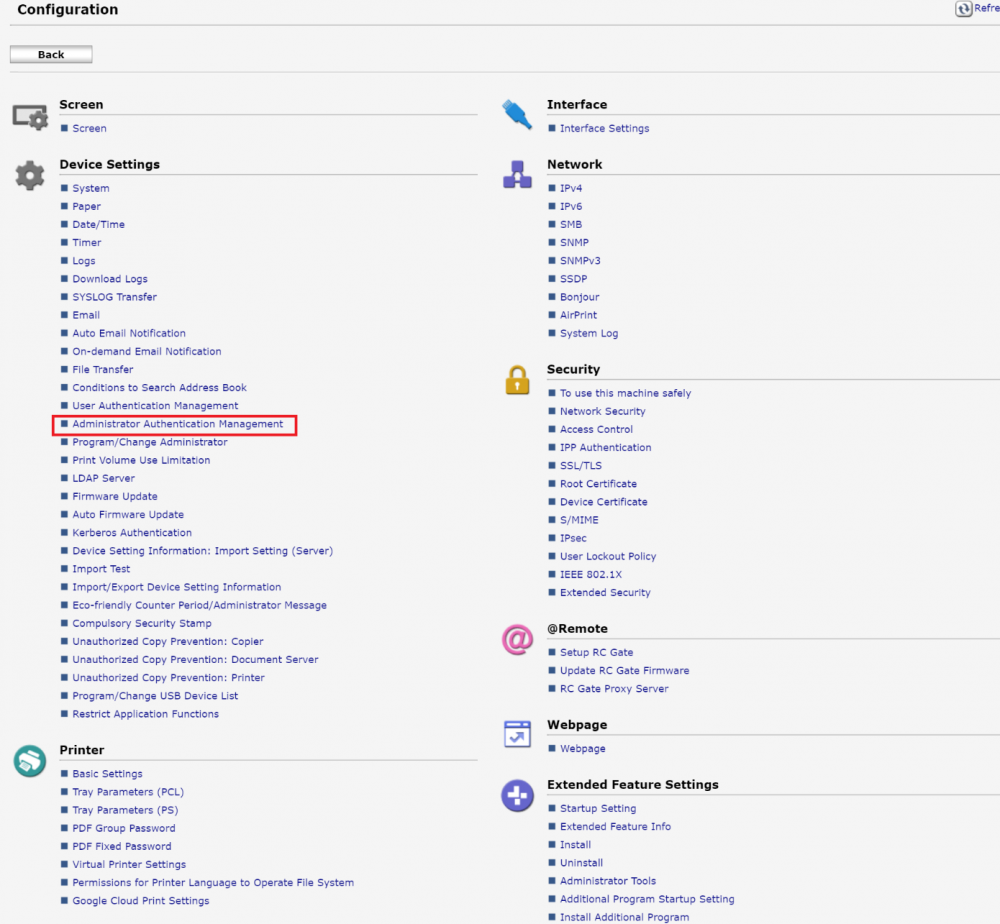The width and height of the screenshot is (1000, 924).
Task: Go to Interface Settings
Action: [x=604, y=128]
